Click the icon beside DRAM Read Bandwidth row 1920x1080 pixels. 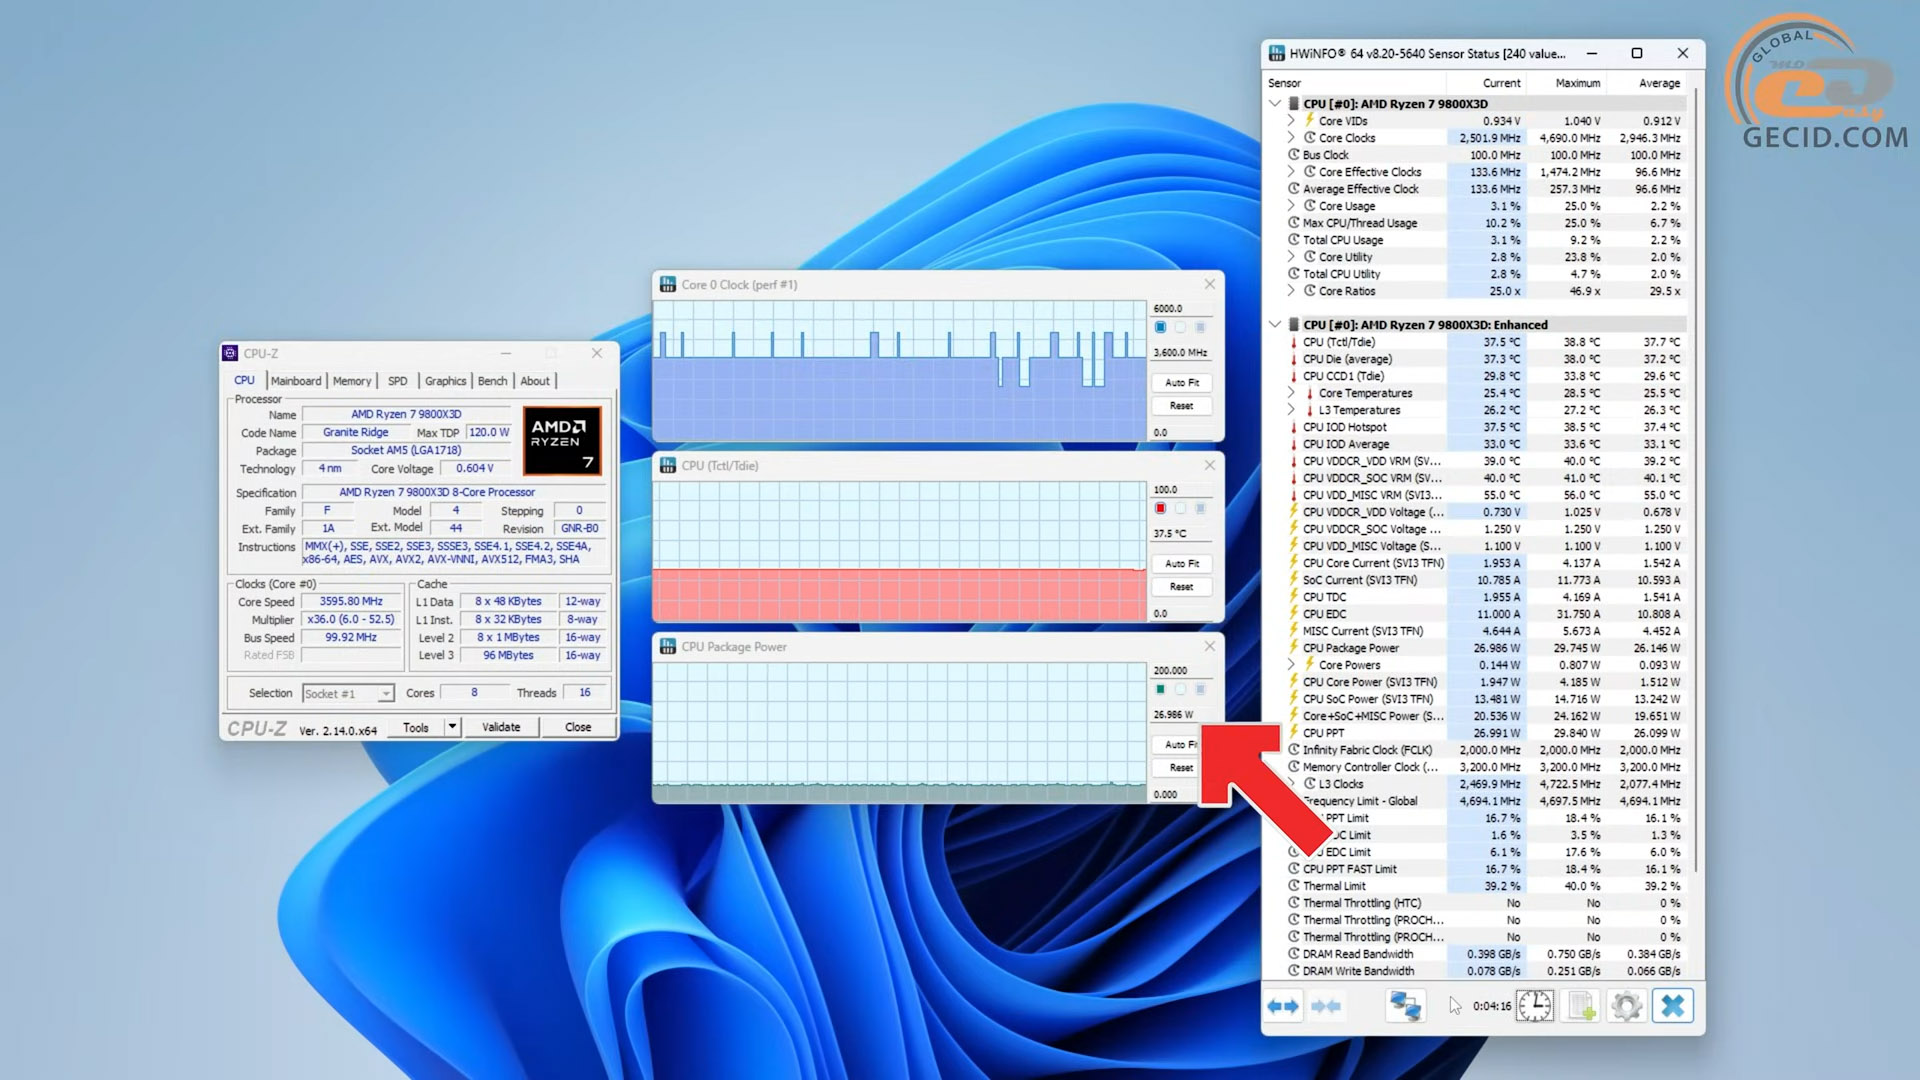pyautogui.click(x=1294, y=954)
